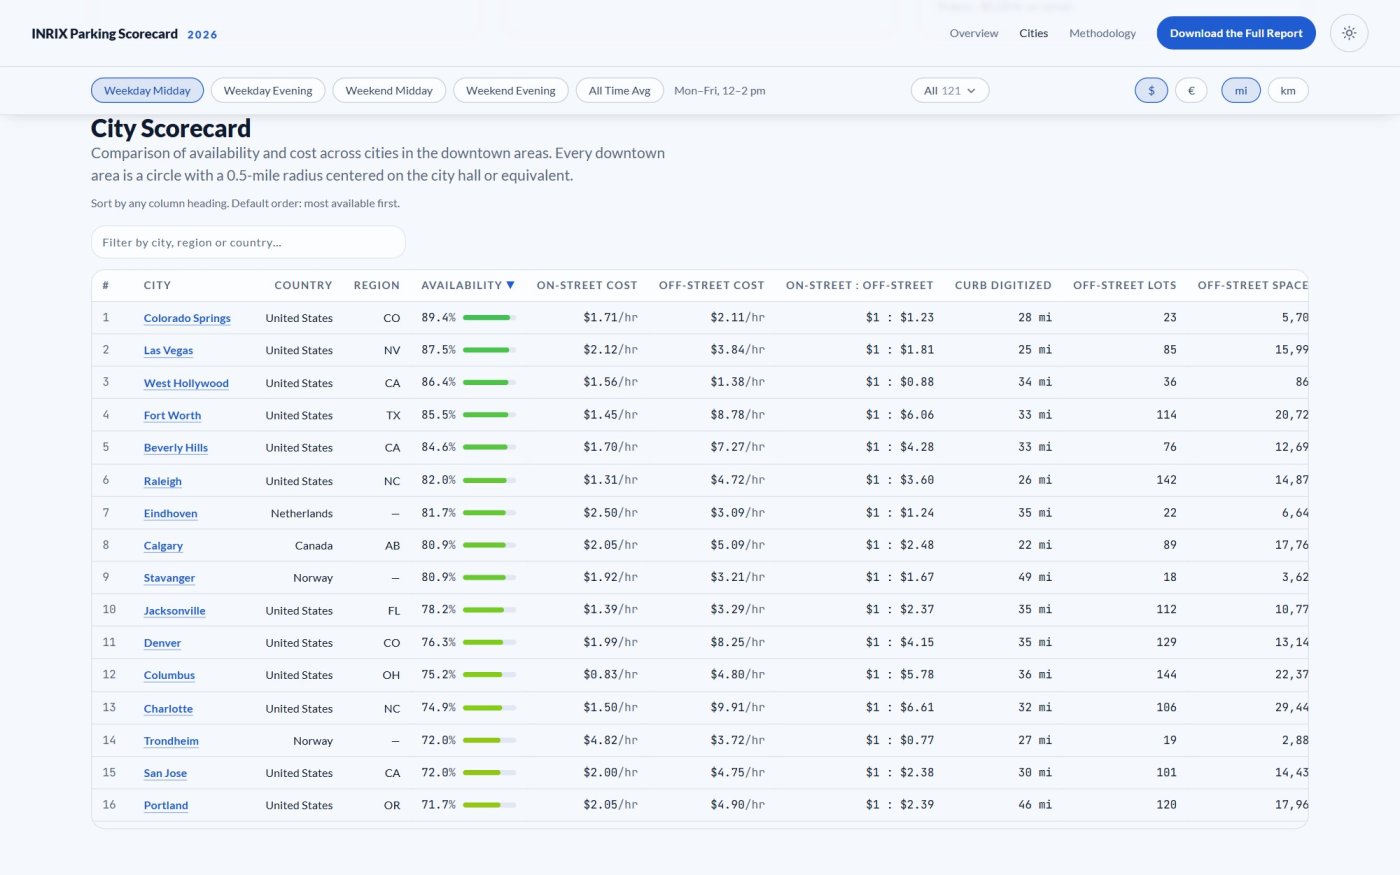Sort table by Country column

point(303,285)
